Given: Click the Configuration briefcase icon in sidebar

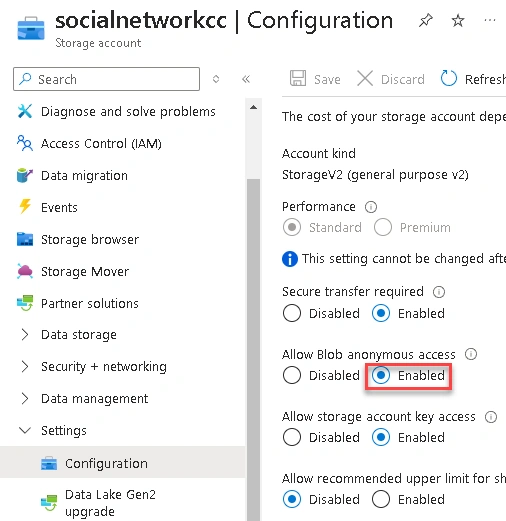Looking at the screenshot, I should pyautogui.click(x=49, y=463).
